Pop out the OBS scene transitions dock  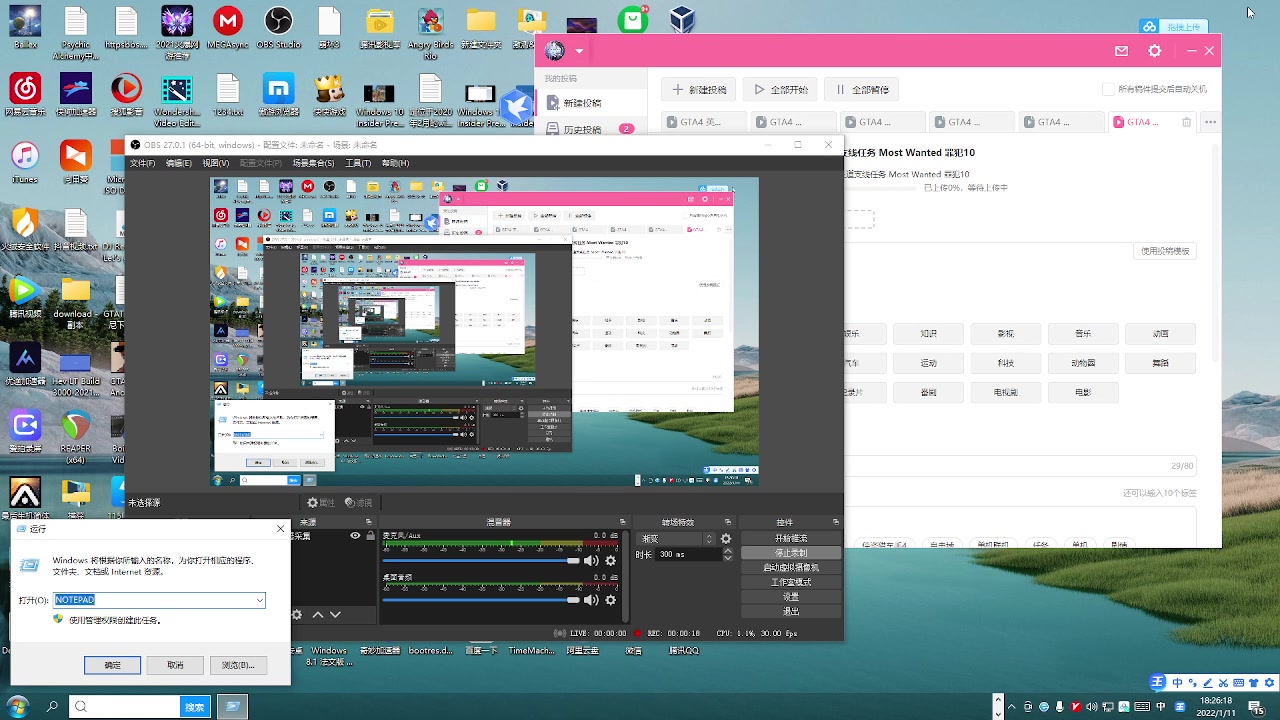pyautogui.click(x=728, y=522)
